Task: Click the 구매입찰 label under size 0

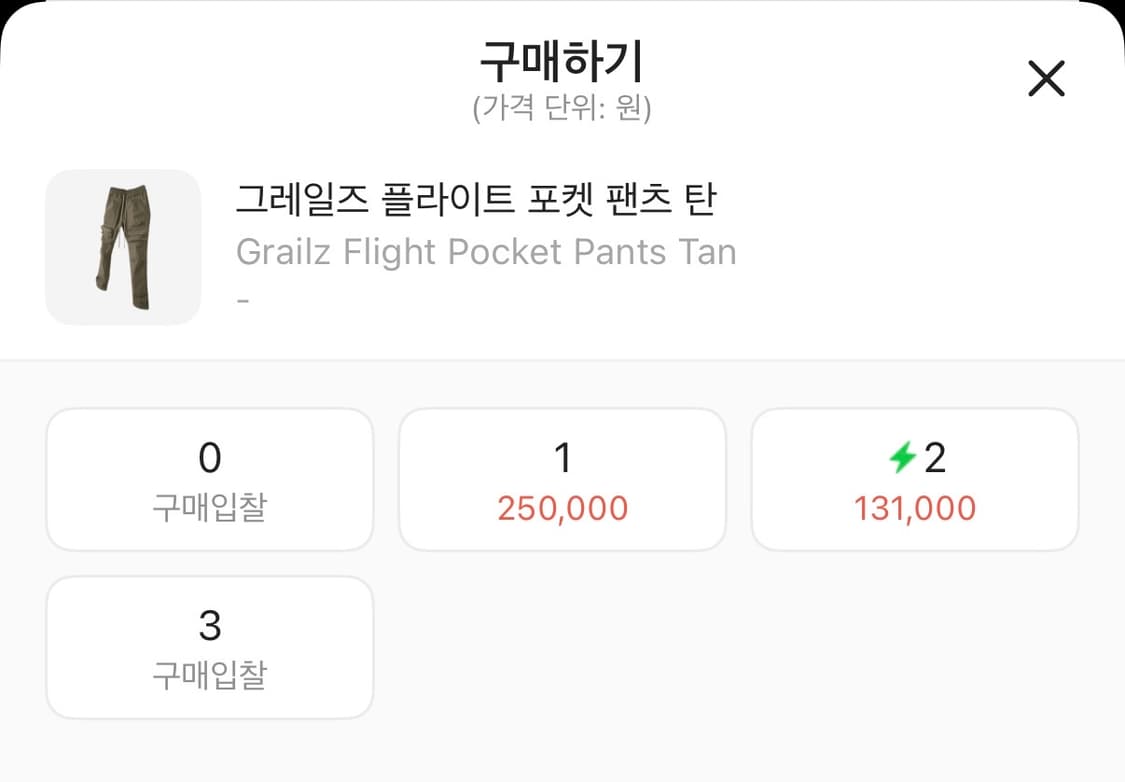Action: pyautogui.click(x=209, y=505)
